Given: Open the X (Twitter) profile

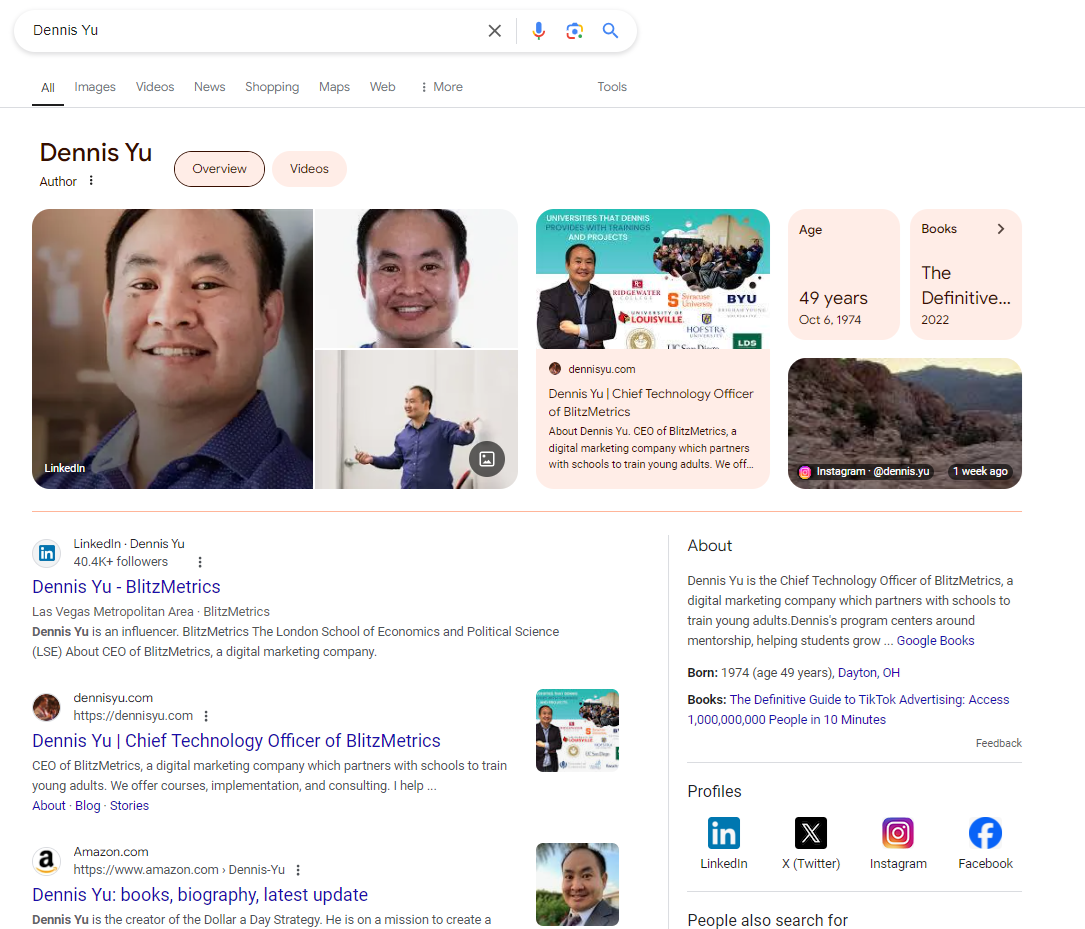Looking at the screenshot, I should point(810,833).
